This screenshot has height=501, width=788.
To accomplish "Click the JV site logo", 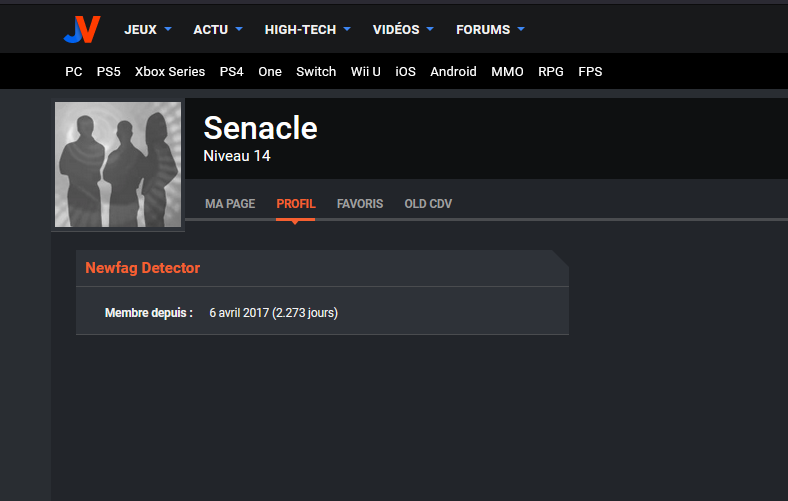I will 81,30.
